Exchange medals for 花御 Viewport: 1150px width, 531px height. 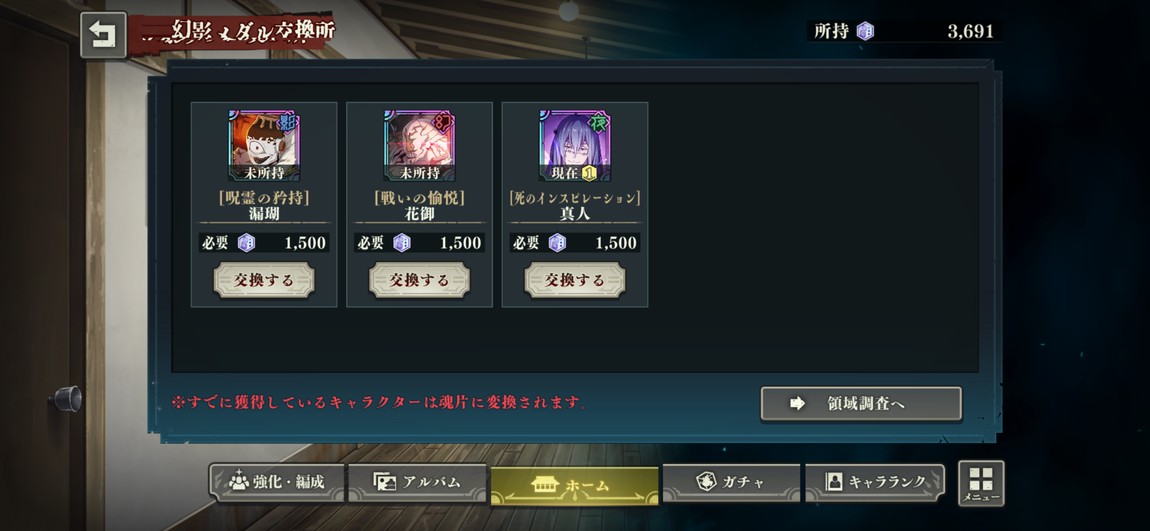[x=420, y=280]
